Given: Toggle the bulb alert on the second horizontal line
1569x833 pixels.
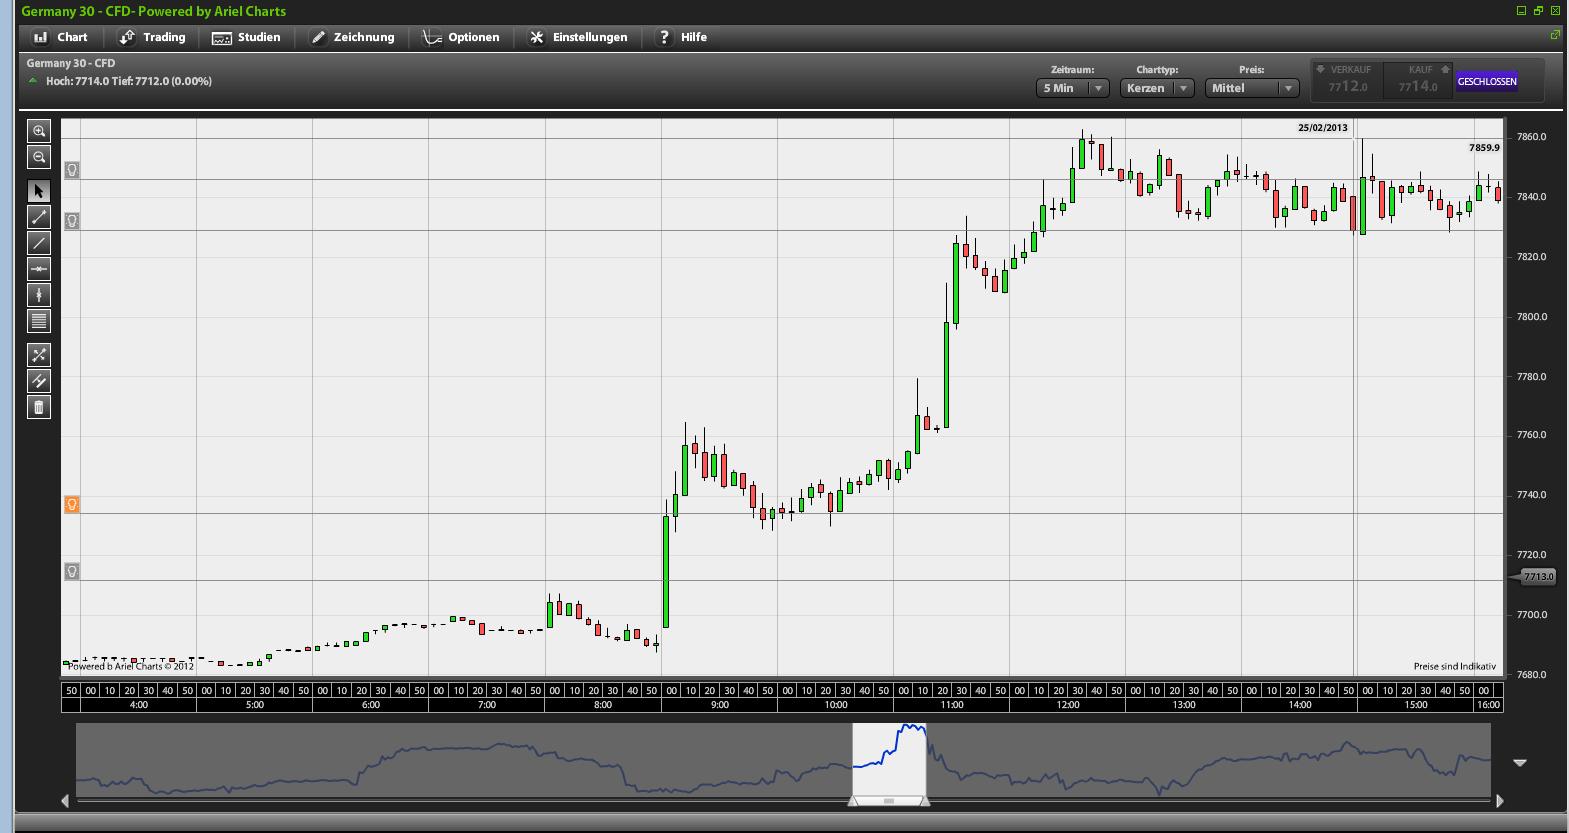Looking at the screenshot, I should tap(72, 221).
